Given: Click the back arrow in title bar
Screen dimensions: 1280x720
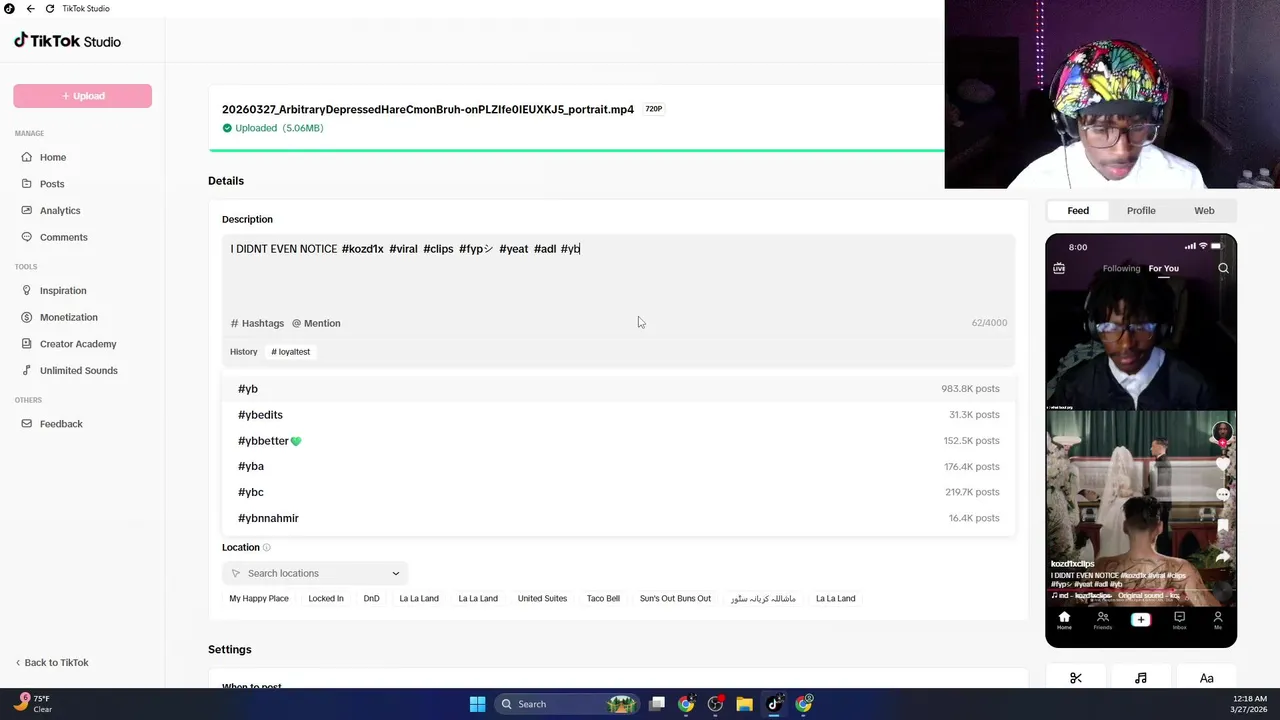Looking at the screenshot, I should [30, 8].
